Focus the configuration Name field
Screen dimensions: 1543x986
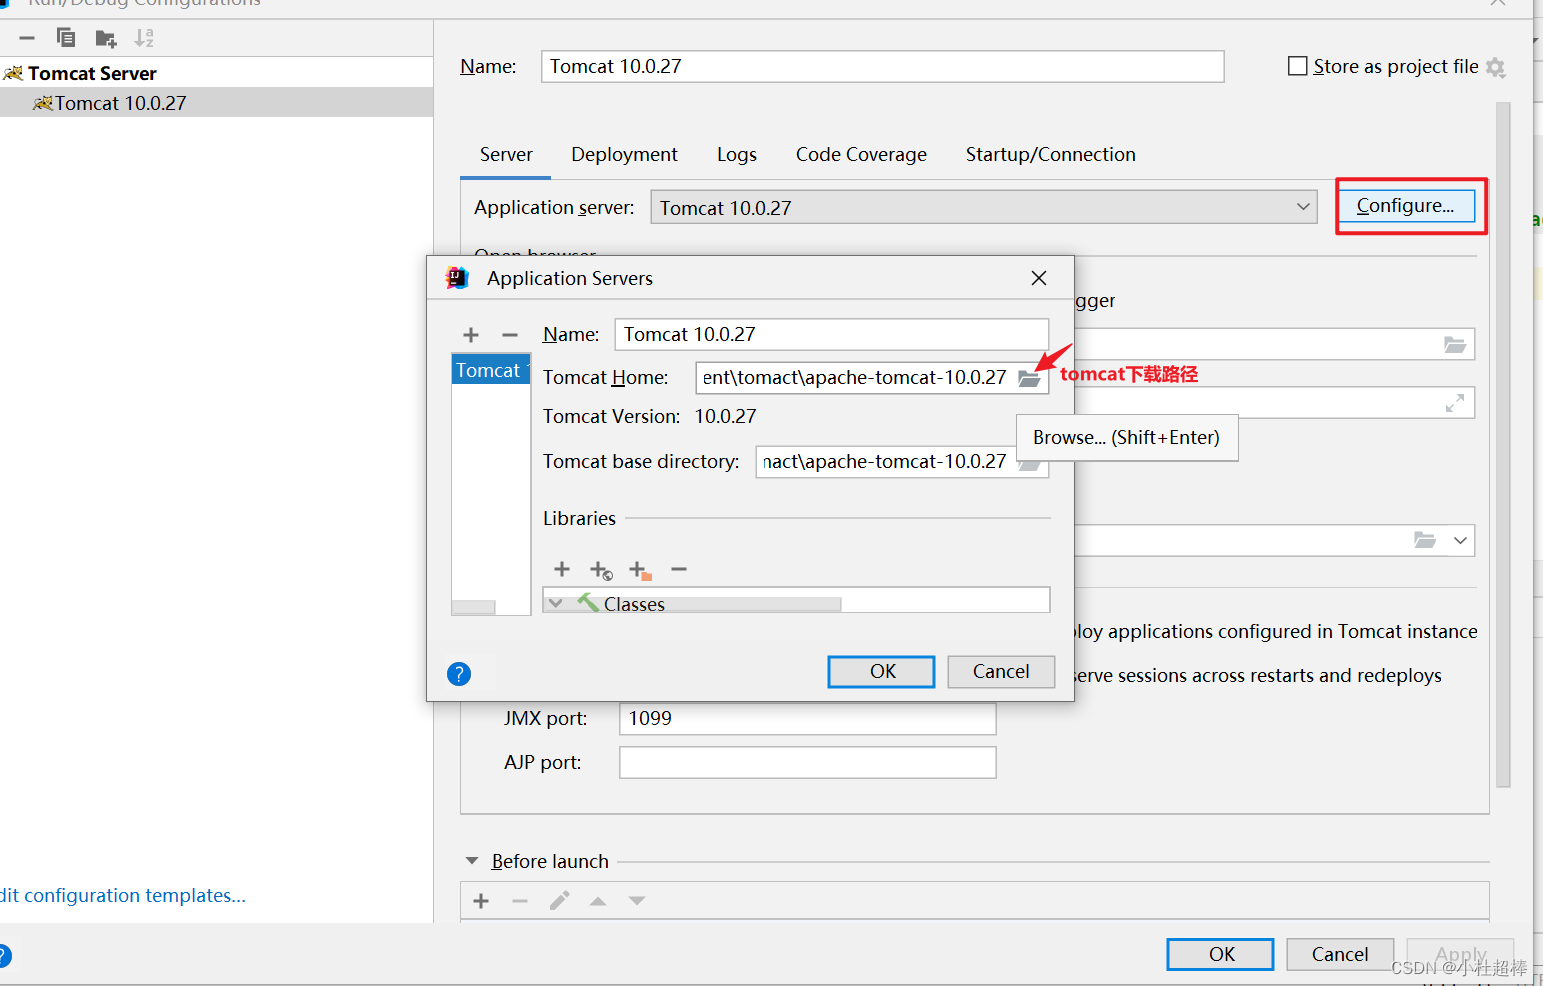[882, 66]
